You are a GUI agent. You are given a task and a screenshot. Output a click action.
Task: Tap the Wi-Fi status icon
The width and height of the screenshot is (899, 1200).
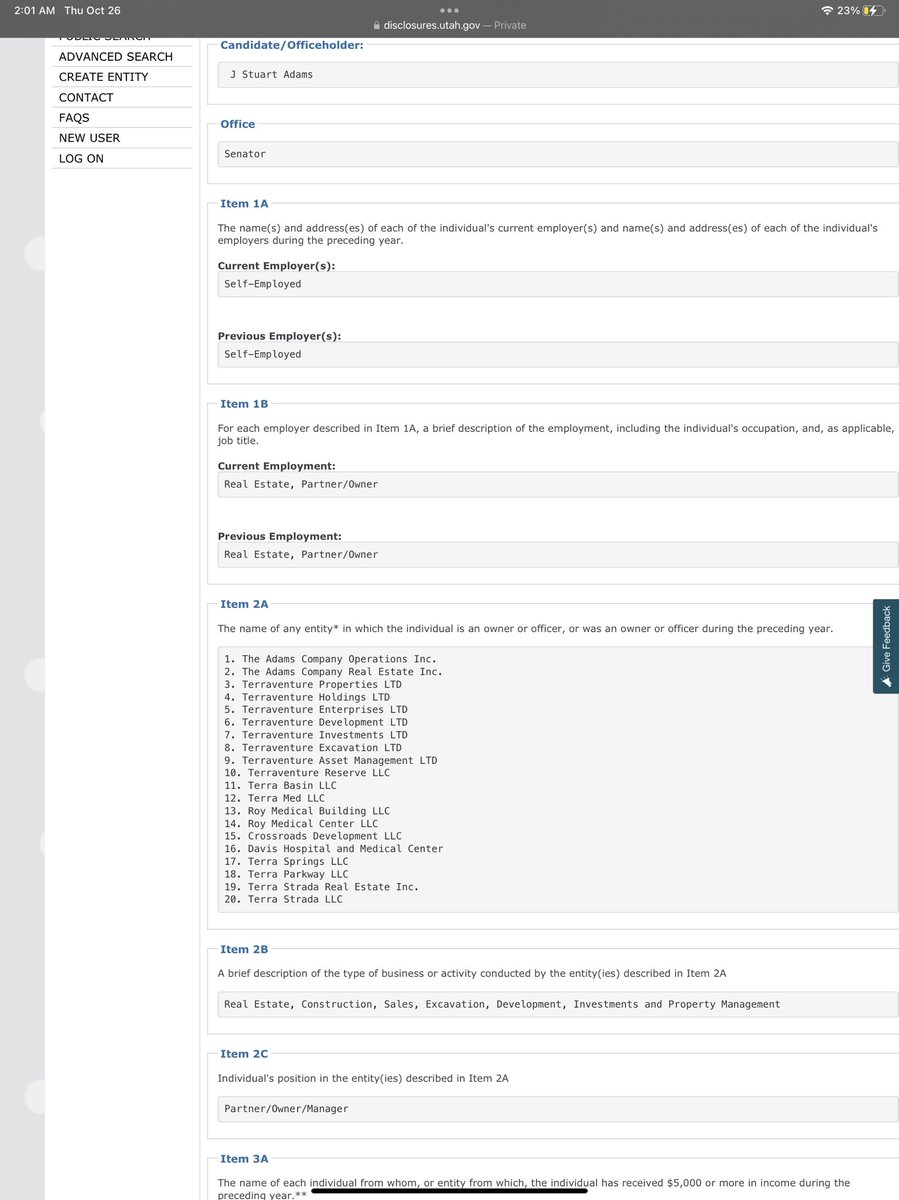click(828, 11)
